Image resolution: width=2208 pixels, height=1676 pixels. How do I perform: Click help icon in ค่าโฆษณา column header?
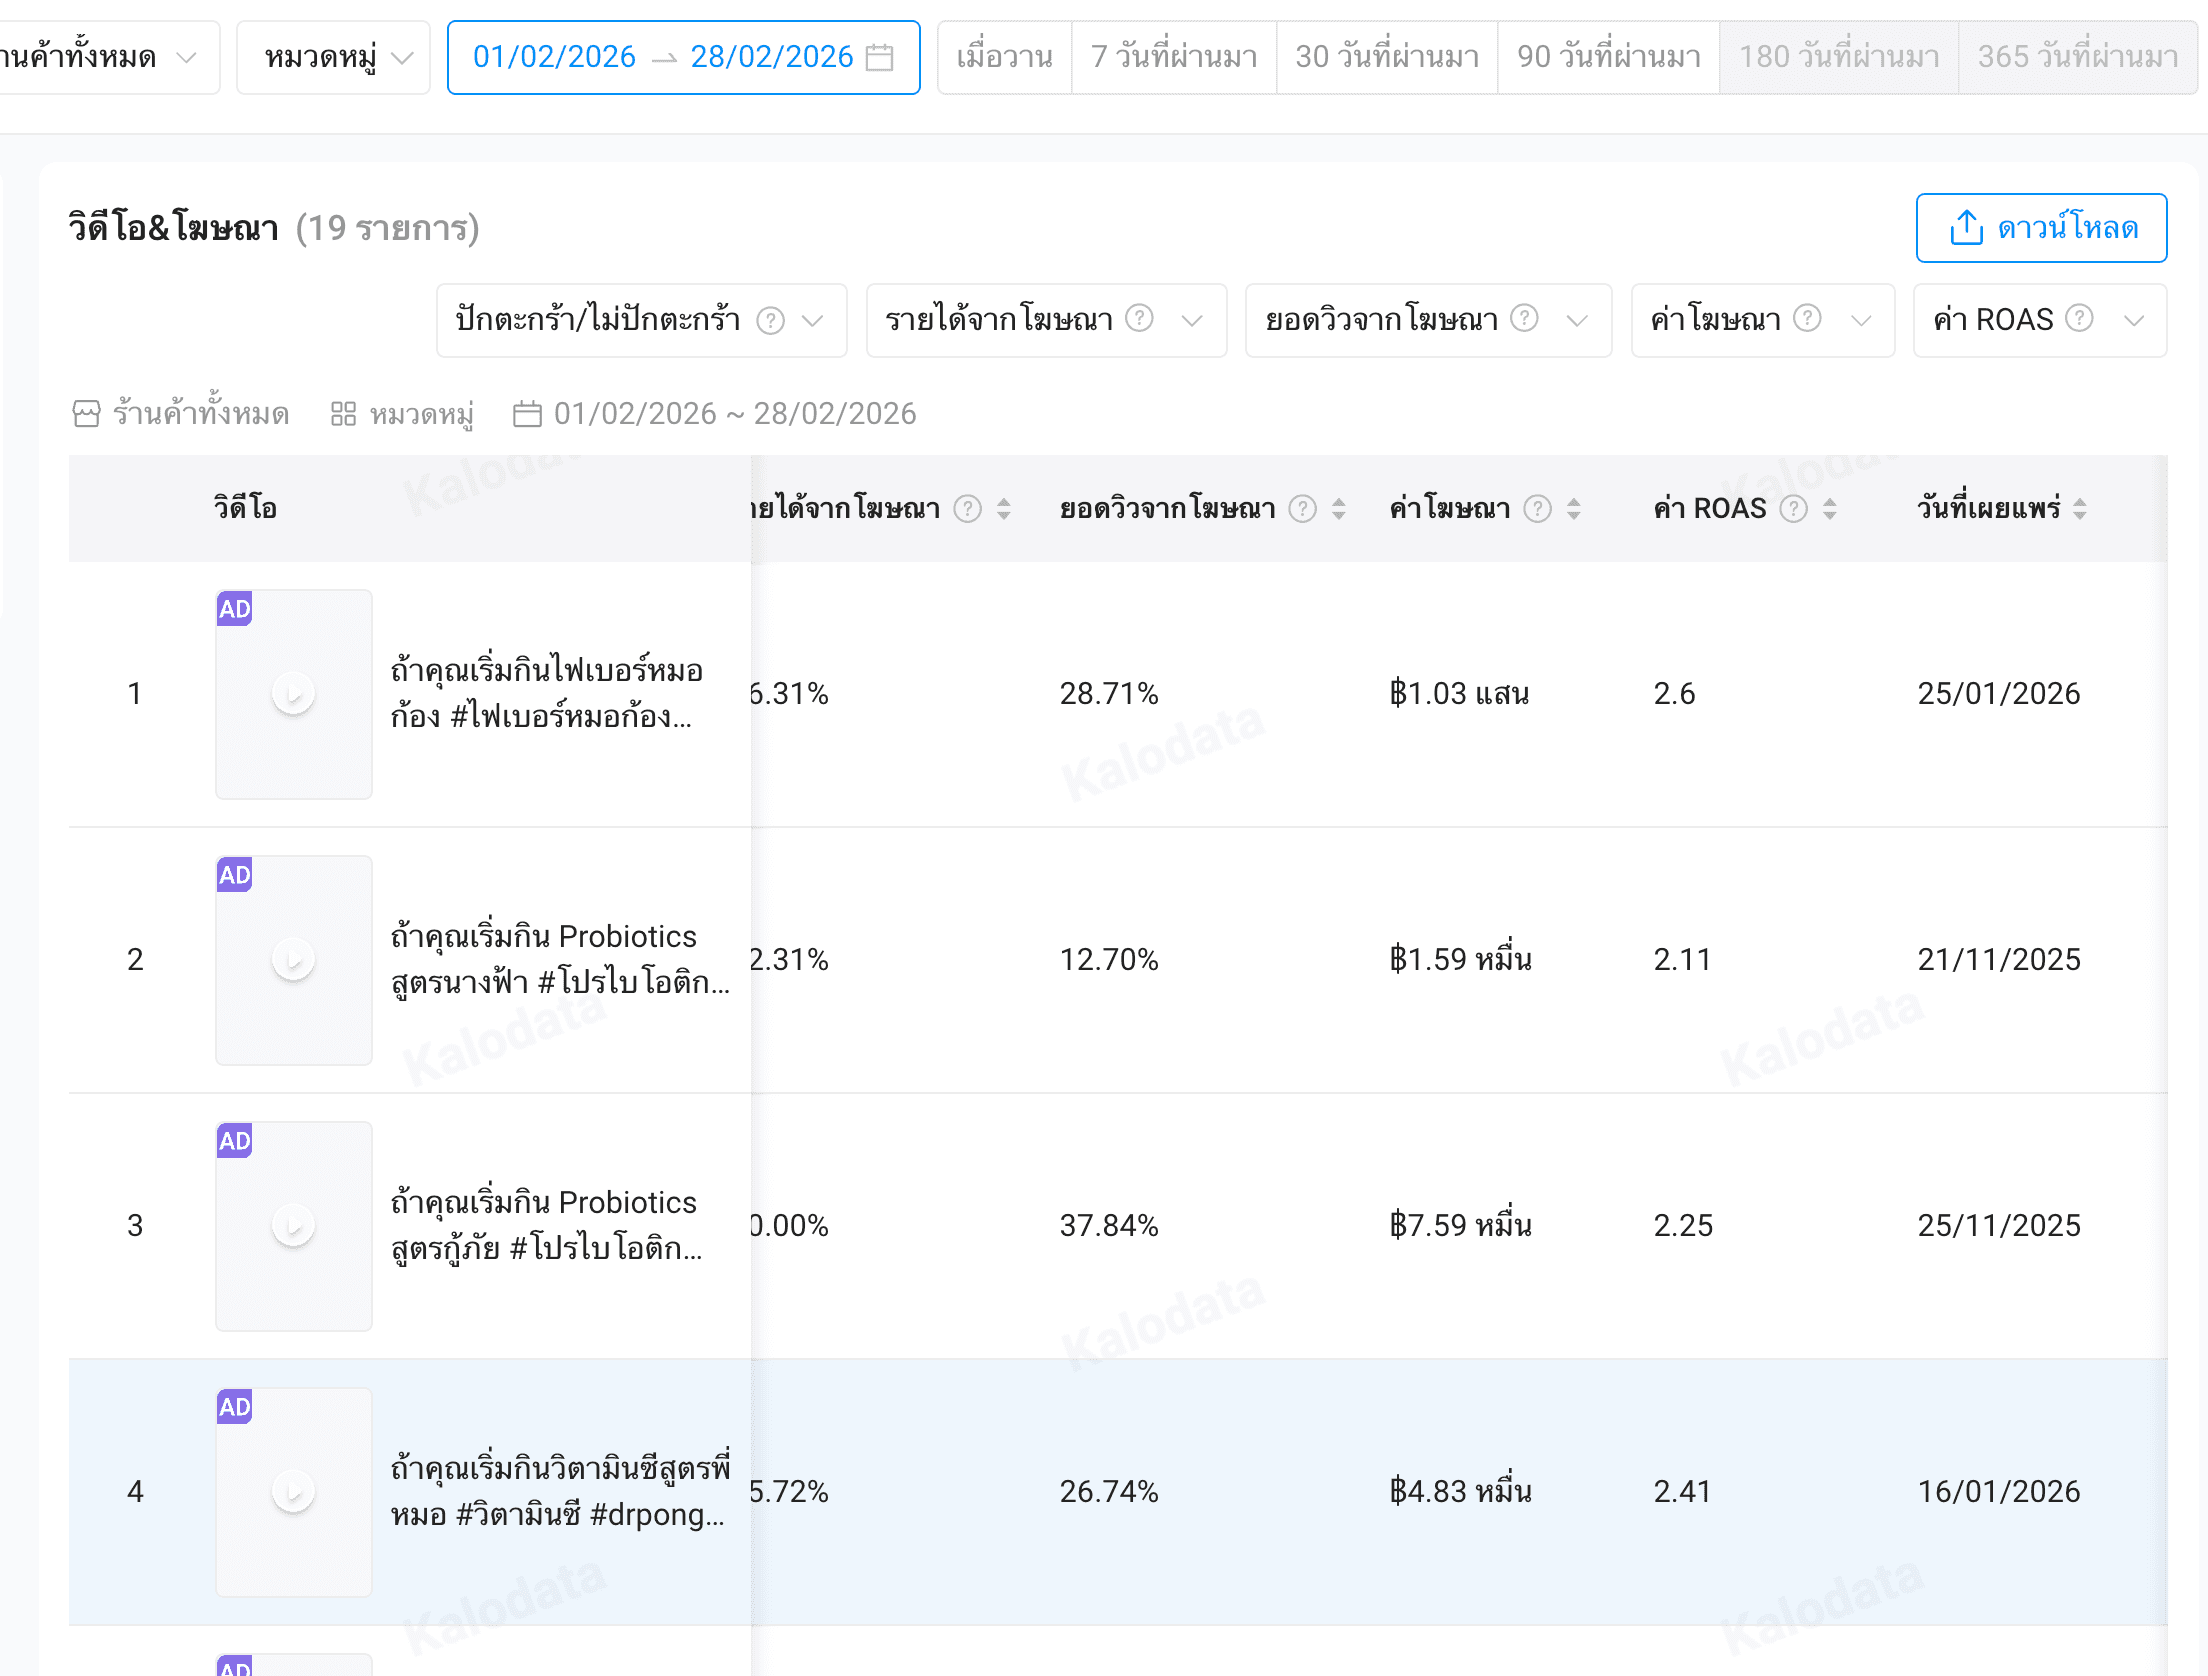pyautogui.click(x=1537, y=509)
